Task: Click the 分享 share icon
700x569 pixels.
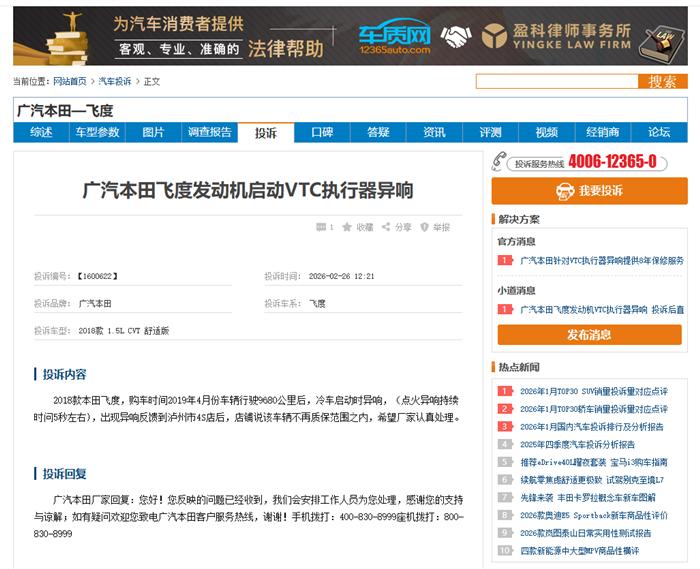Action: (x=385, y=227)
